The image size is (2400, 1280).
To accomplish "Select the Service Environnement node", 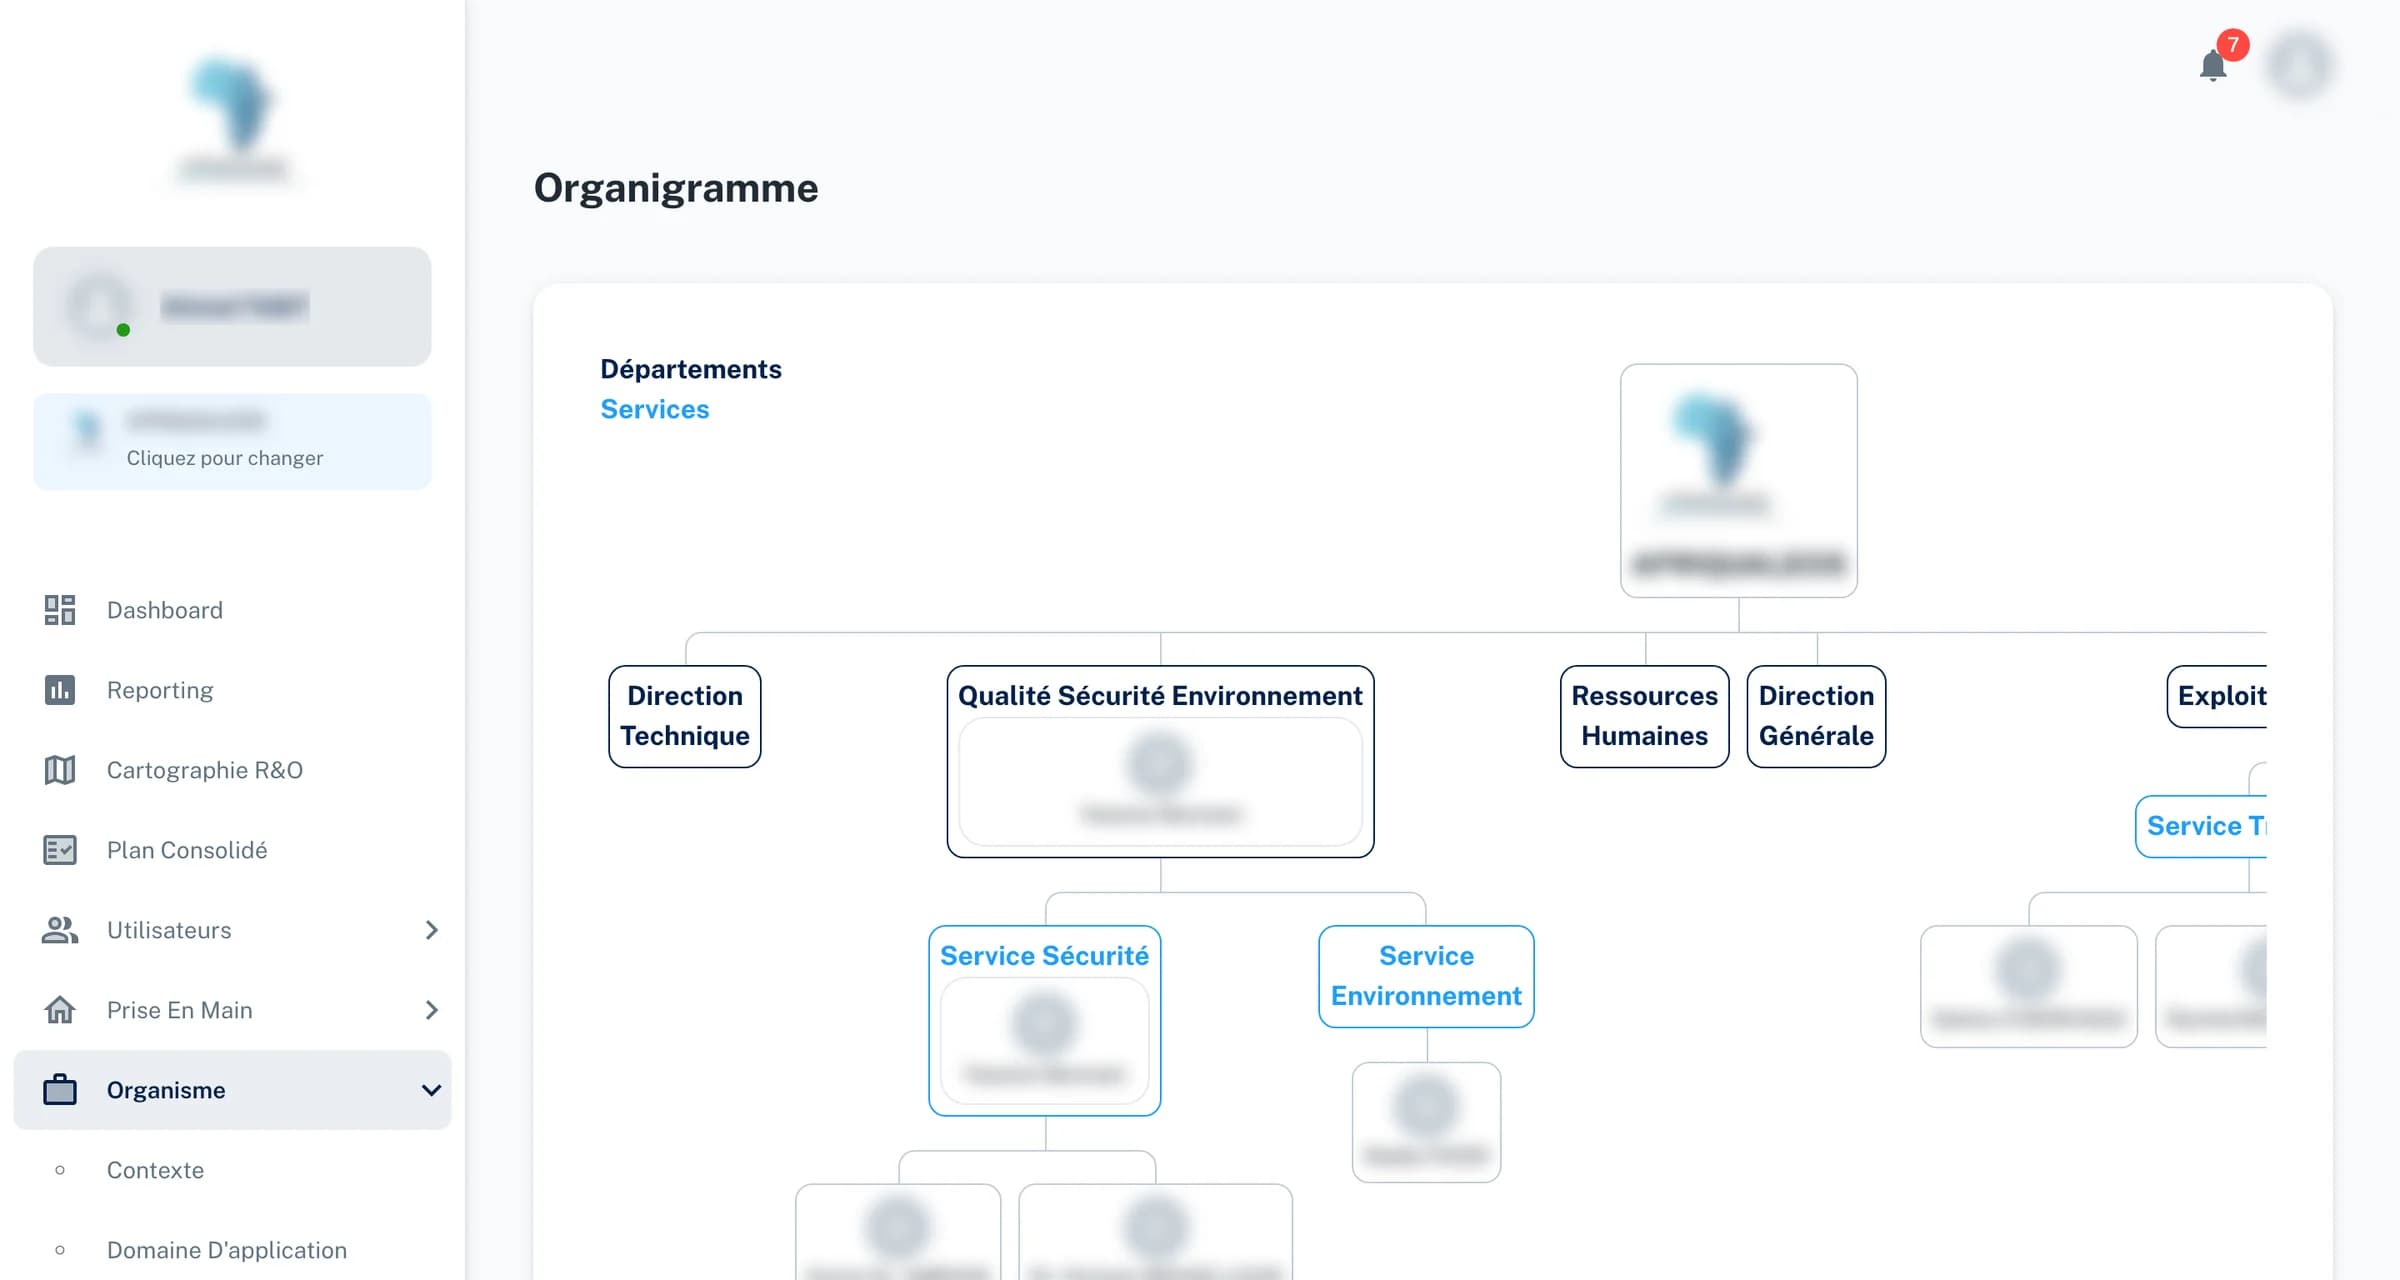I will pos(1426,976).
